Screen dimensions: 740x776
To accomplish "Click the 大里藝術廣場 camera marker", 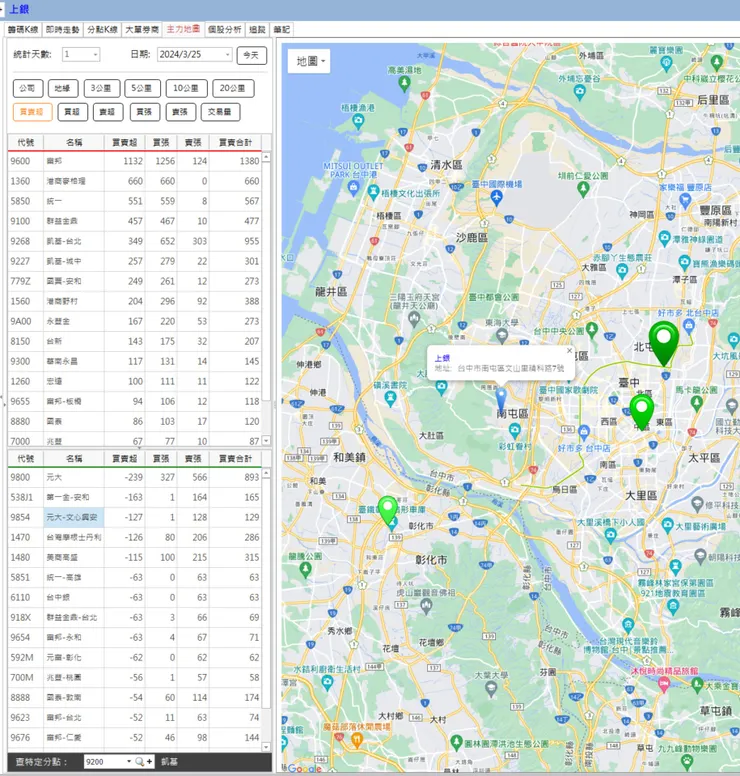I will pyautogui.click(x=667, y=525).
